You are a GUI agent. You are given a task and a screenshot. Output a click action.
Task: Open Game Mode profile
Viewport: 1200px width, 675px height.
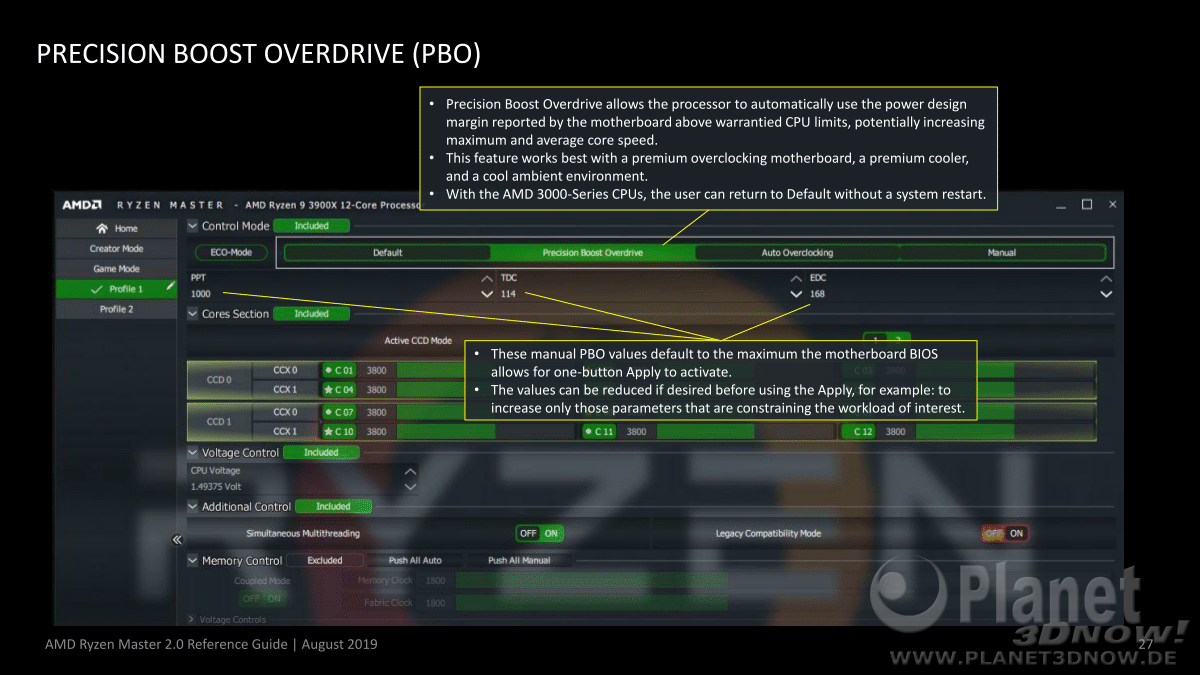(x=117, y=268)
